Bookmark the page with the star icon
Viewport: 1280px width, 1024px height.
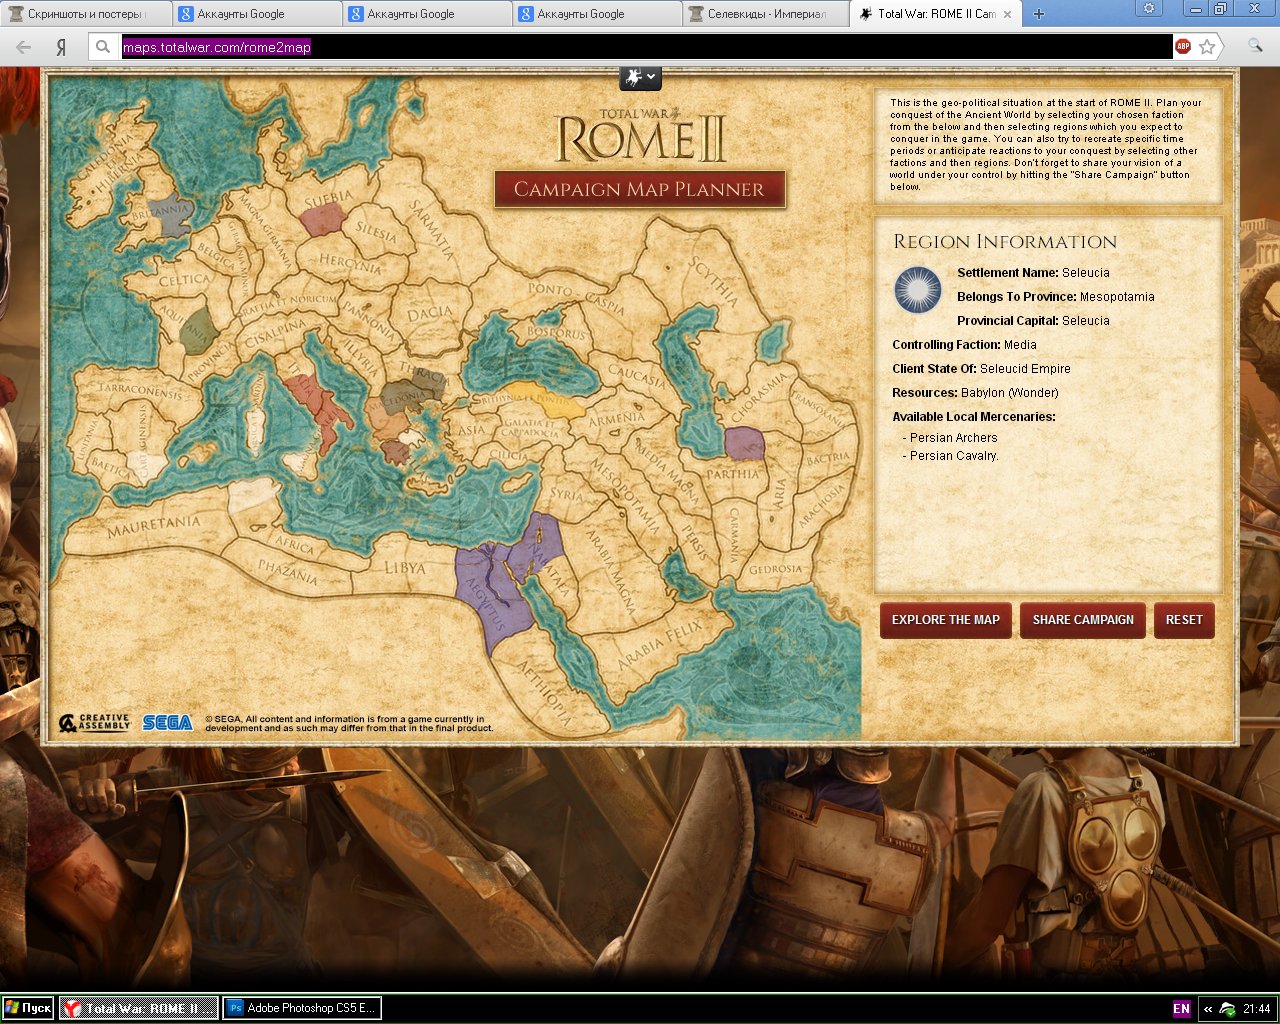[1207, 46]
